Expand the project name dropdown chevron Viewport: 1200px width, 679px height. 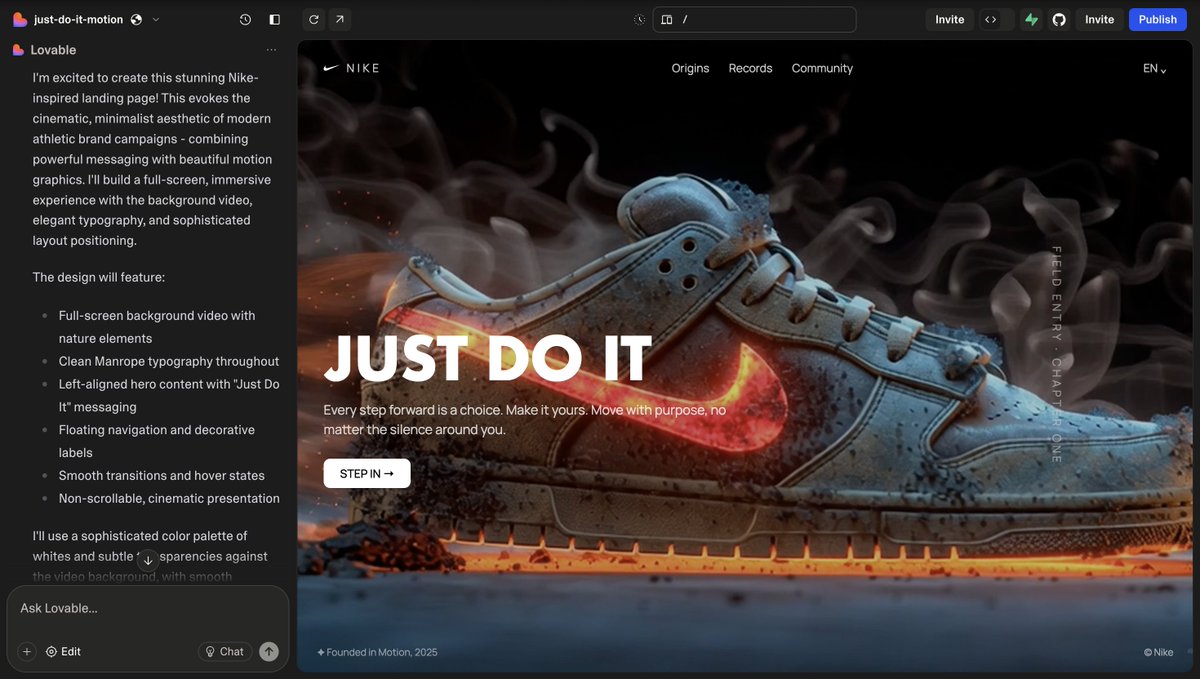(156, 19)
